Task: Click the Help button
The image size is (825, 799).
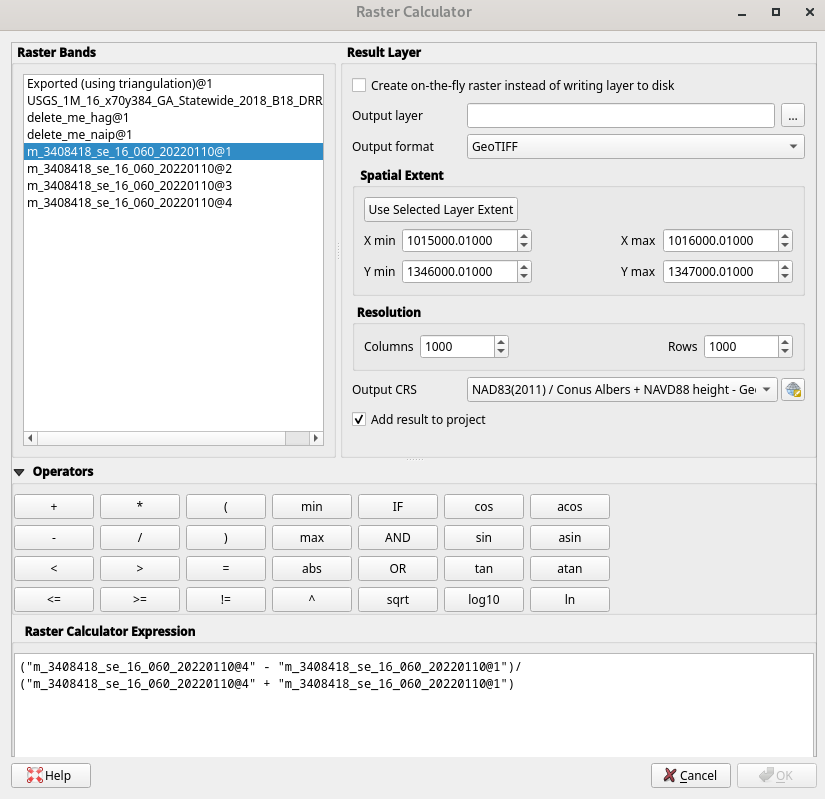Action: 51,775
